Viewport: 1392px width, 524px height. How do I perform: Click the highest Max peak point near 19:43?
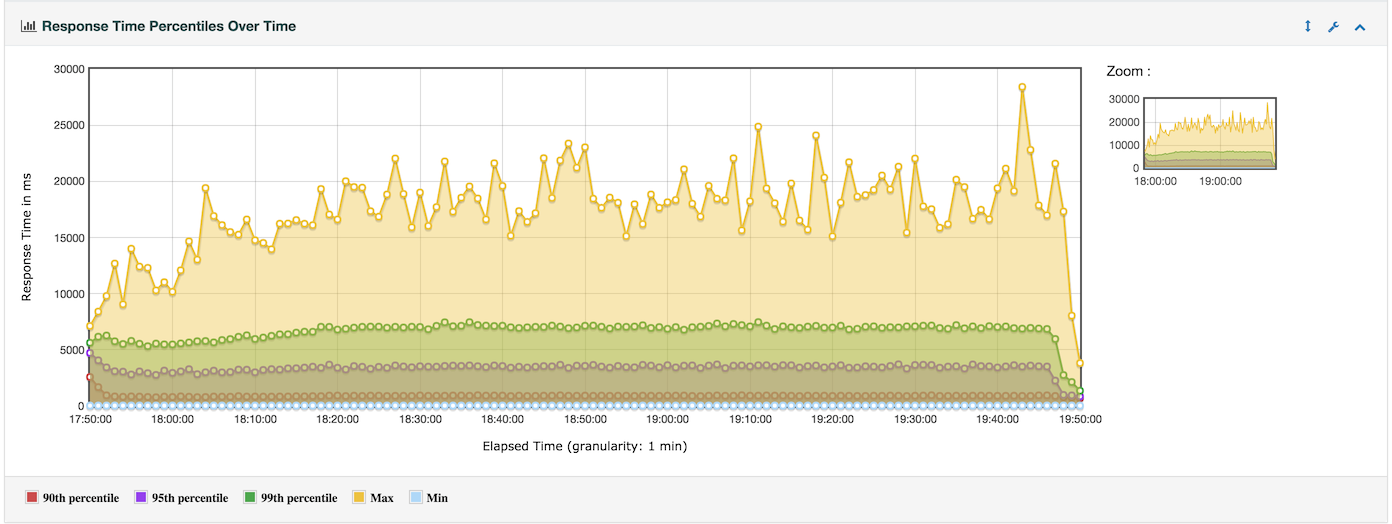(x=1022, y=87)
